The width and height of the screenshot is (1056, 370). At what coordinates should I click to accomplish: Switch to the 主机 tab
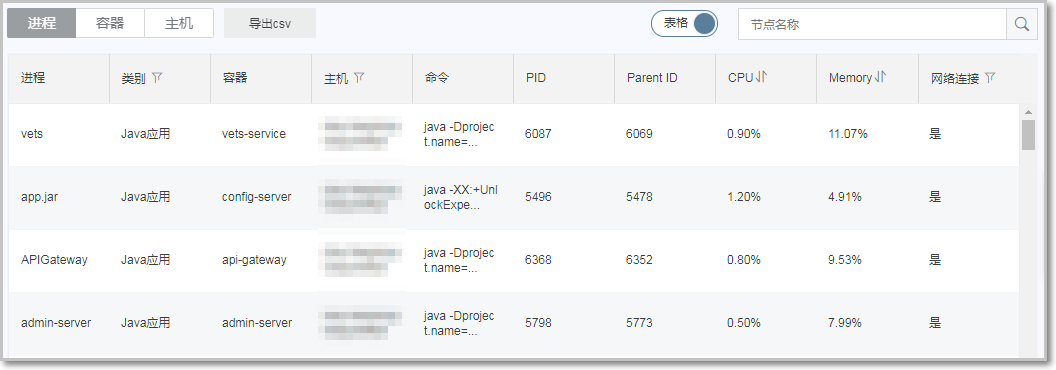click(x=178, y=24)
